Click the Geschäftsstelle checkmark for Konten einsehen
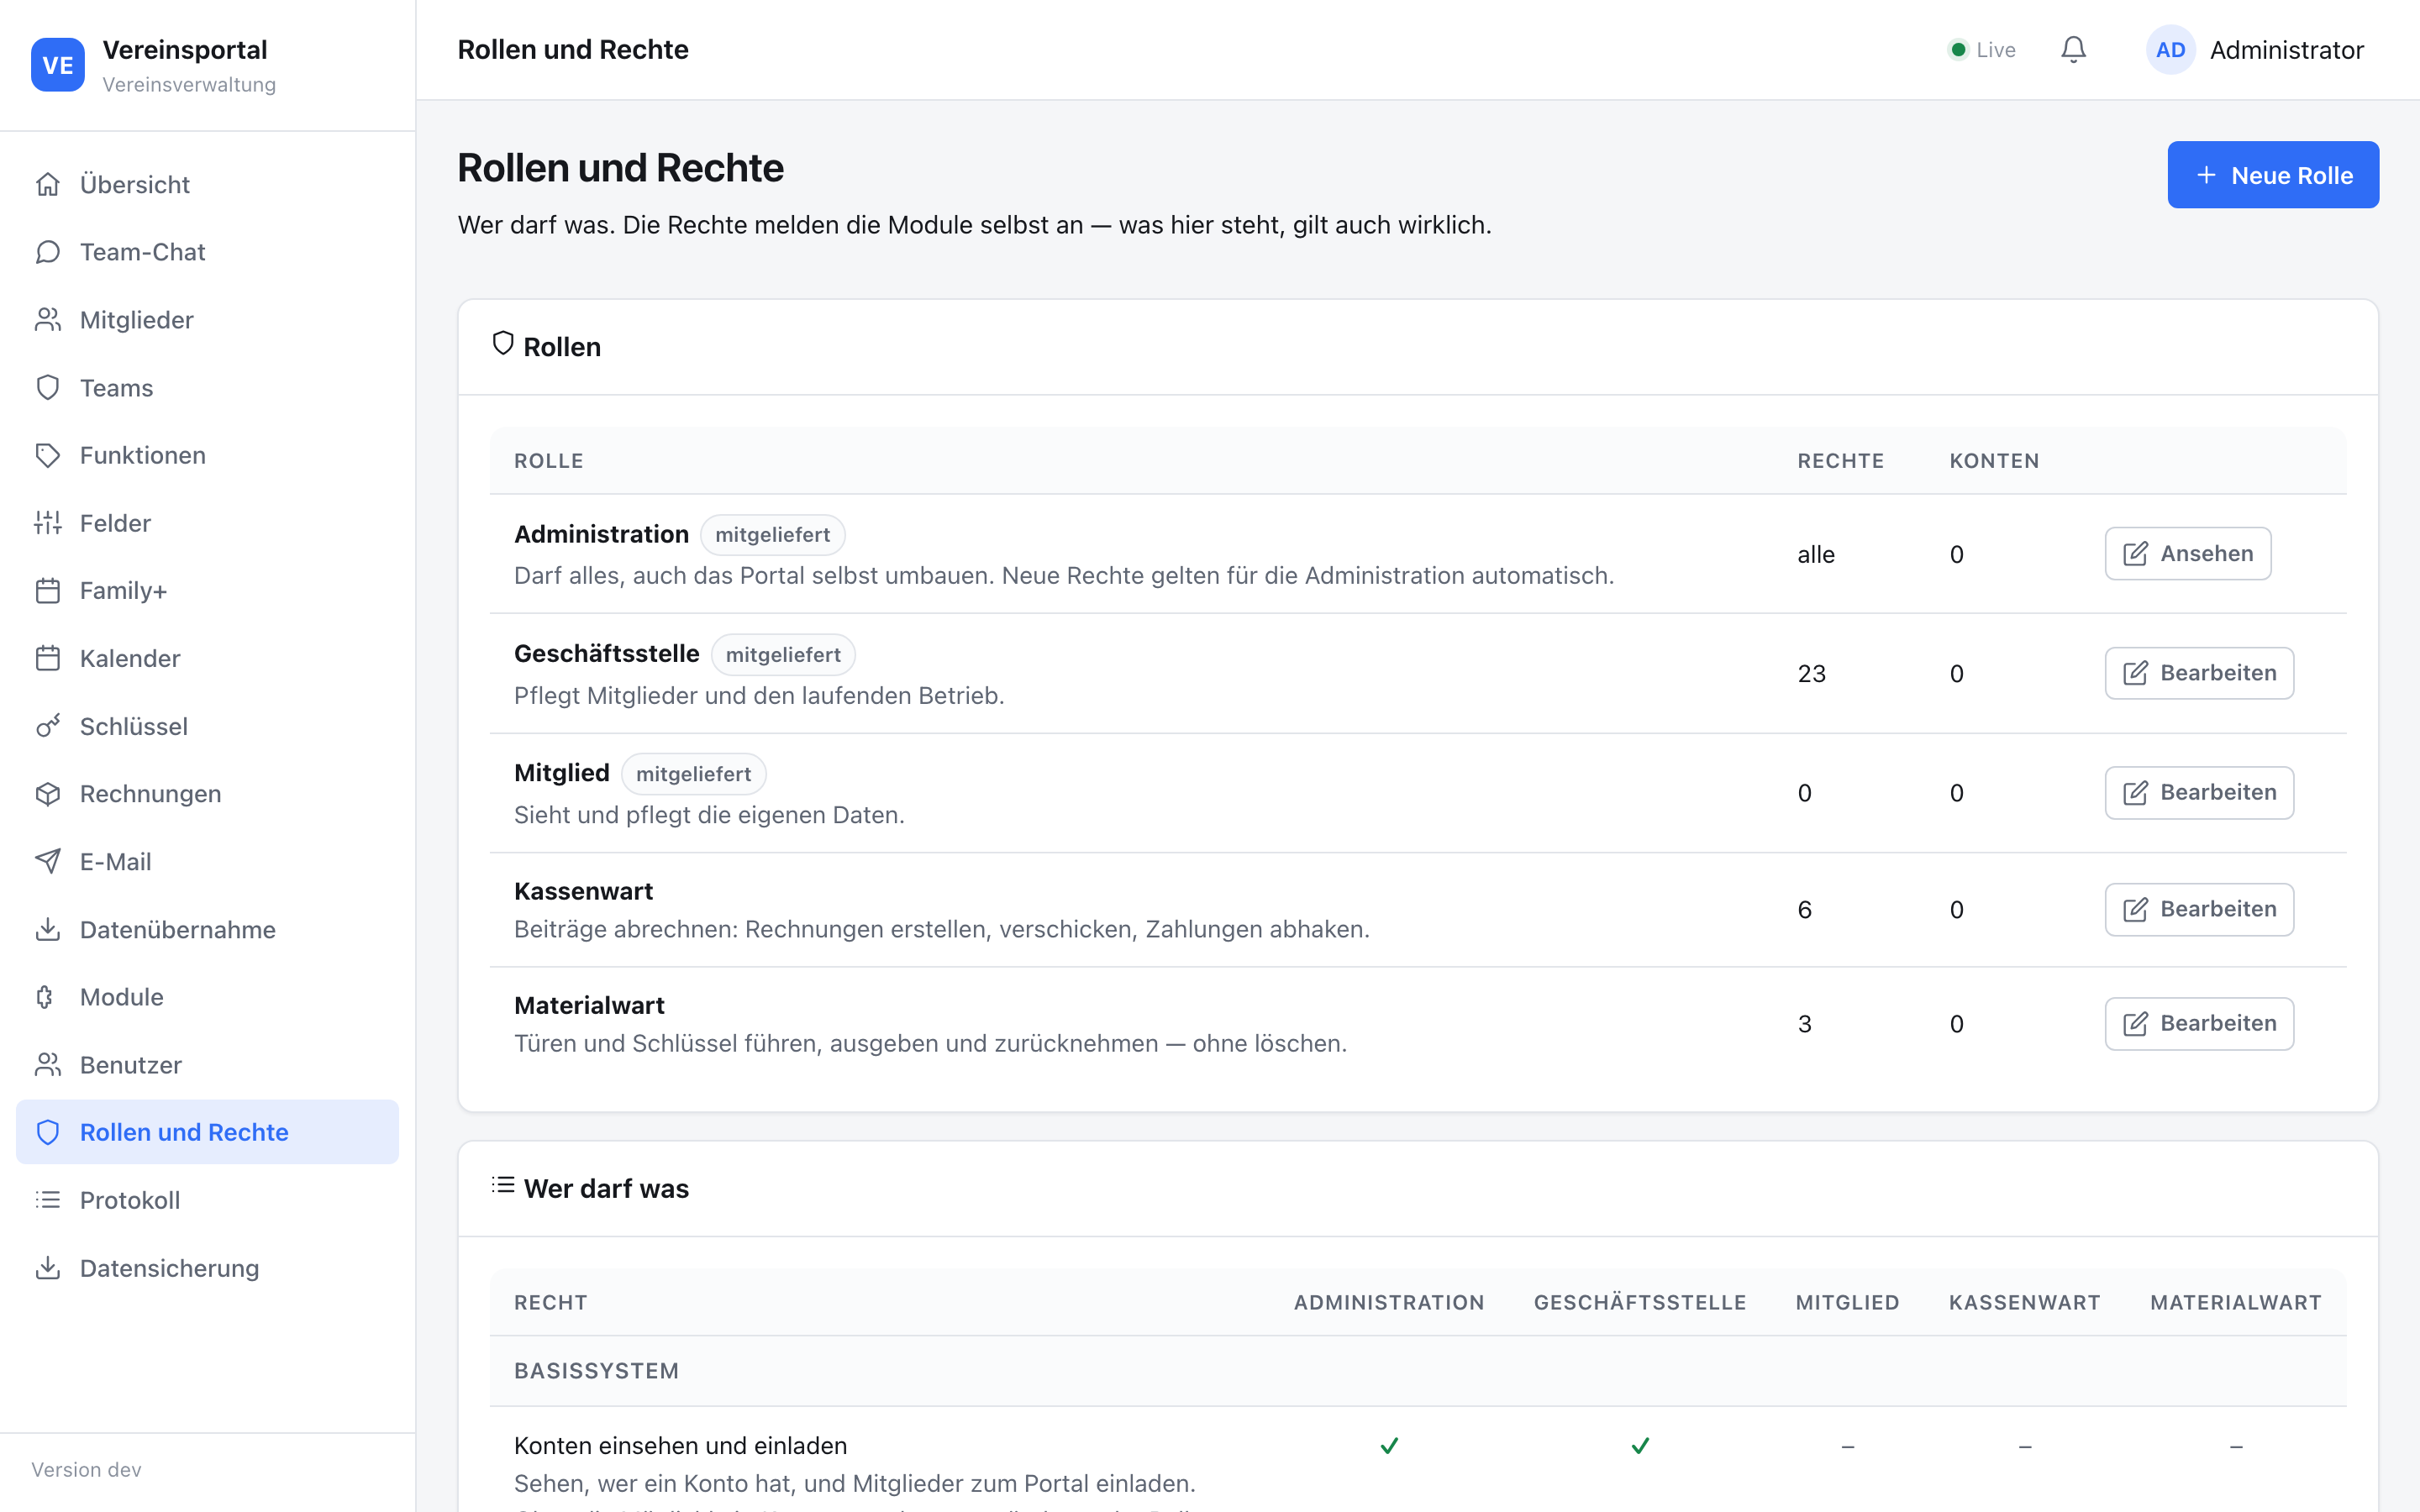This screenshot has width=2420, height=1512. tap(1640, 1446)
